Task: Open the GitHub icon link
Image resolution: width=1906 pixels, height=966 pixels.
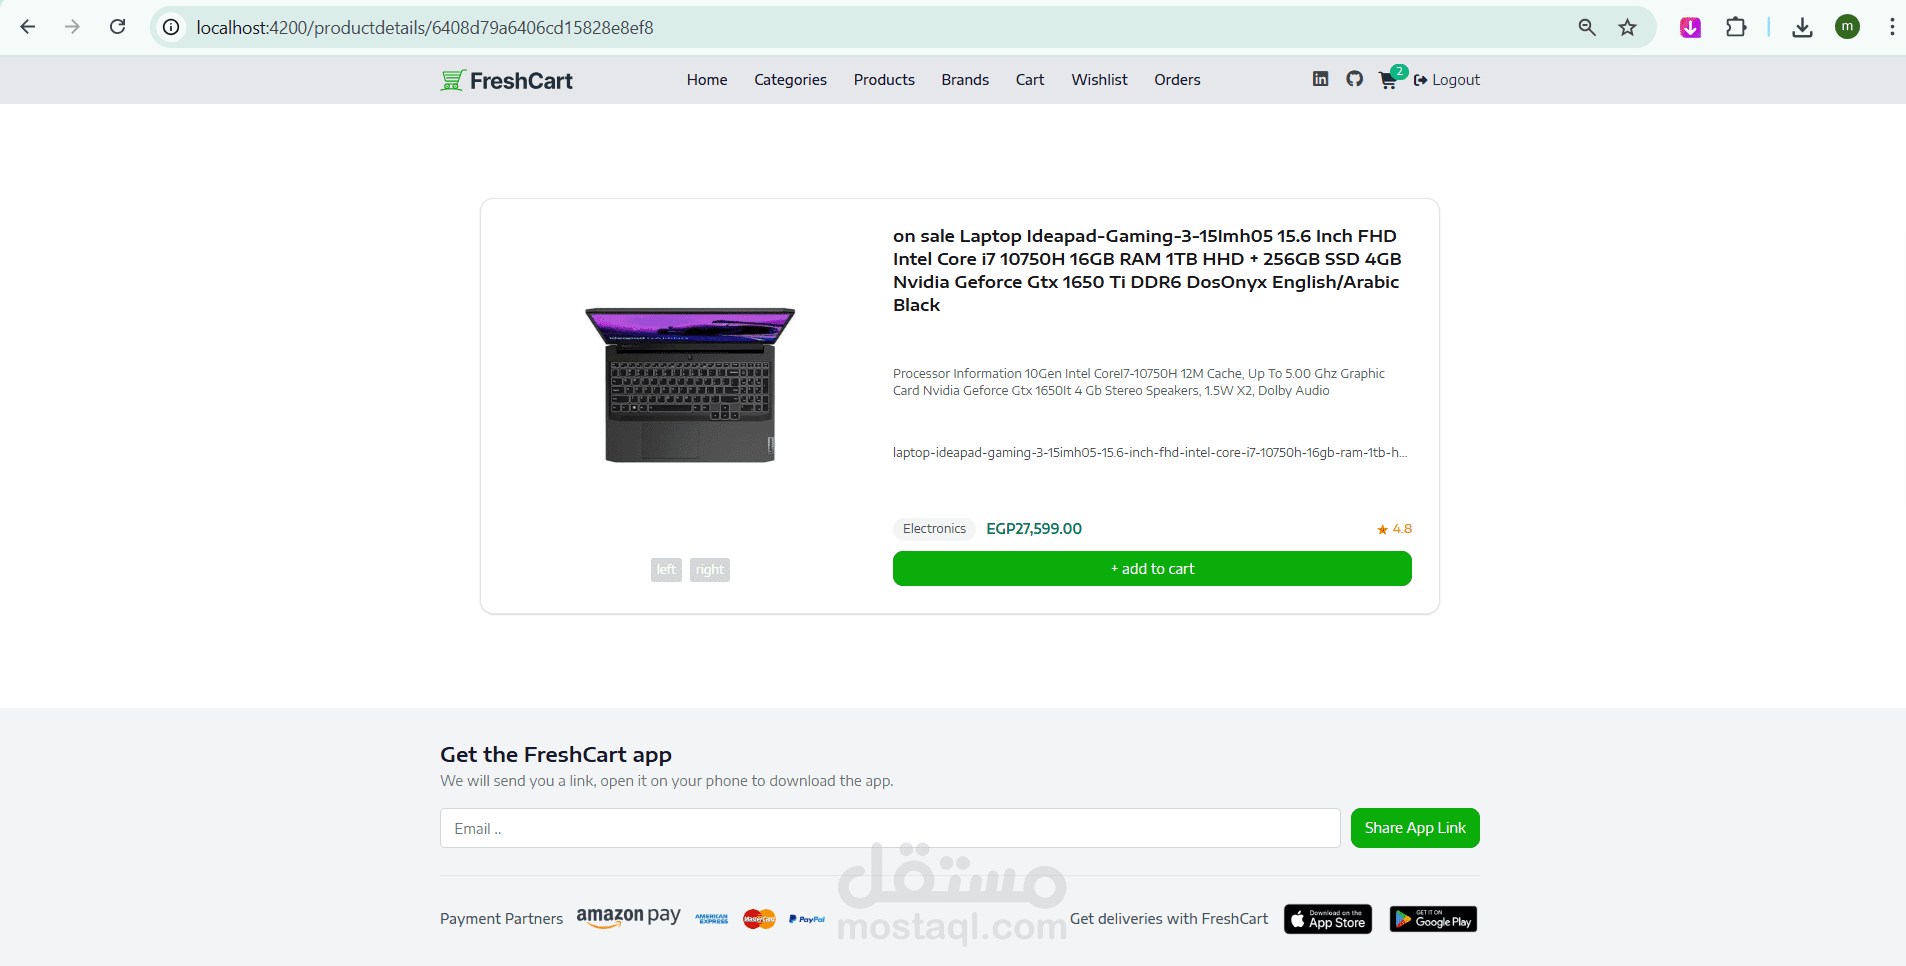Action: pos(1354,79)
